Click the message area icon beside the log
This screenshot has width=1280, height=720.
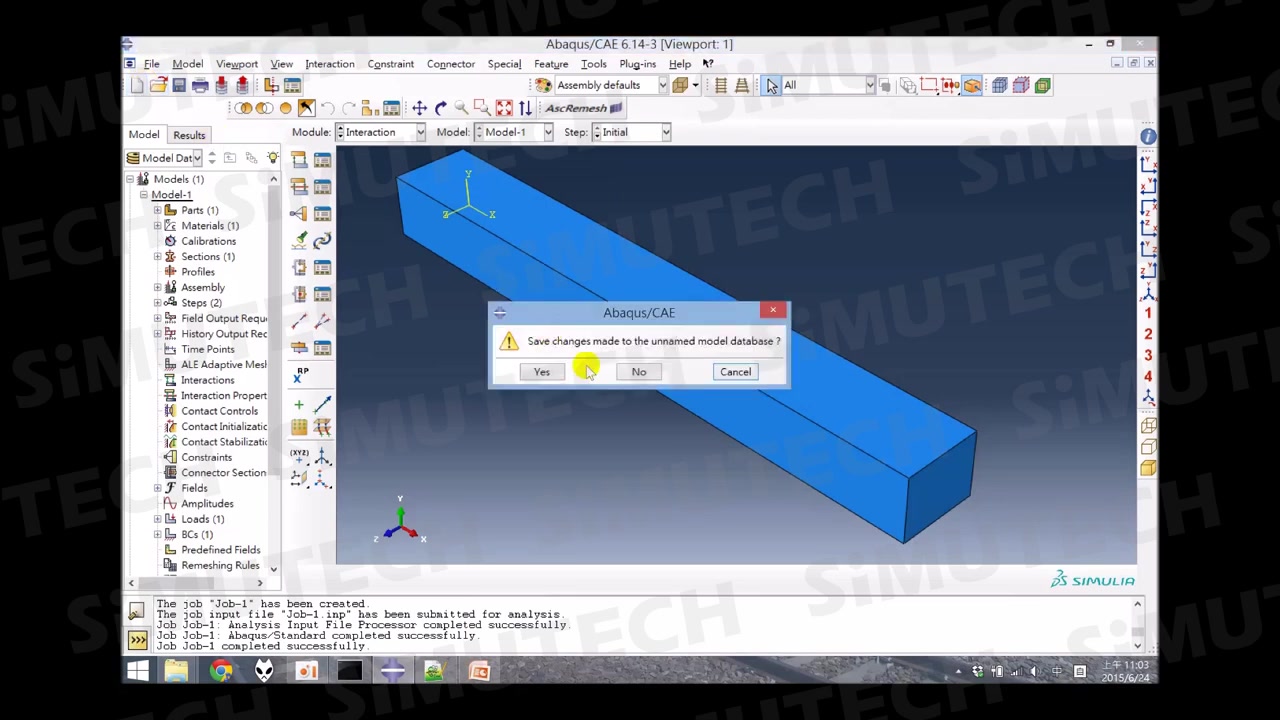click(137, 611)
